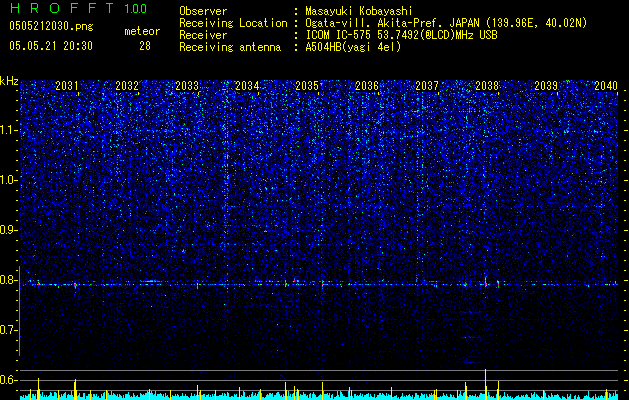Click the Receiver label
629x400 pixels.
coord(203,35)
